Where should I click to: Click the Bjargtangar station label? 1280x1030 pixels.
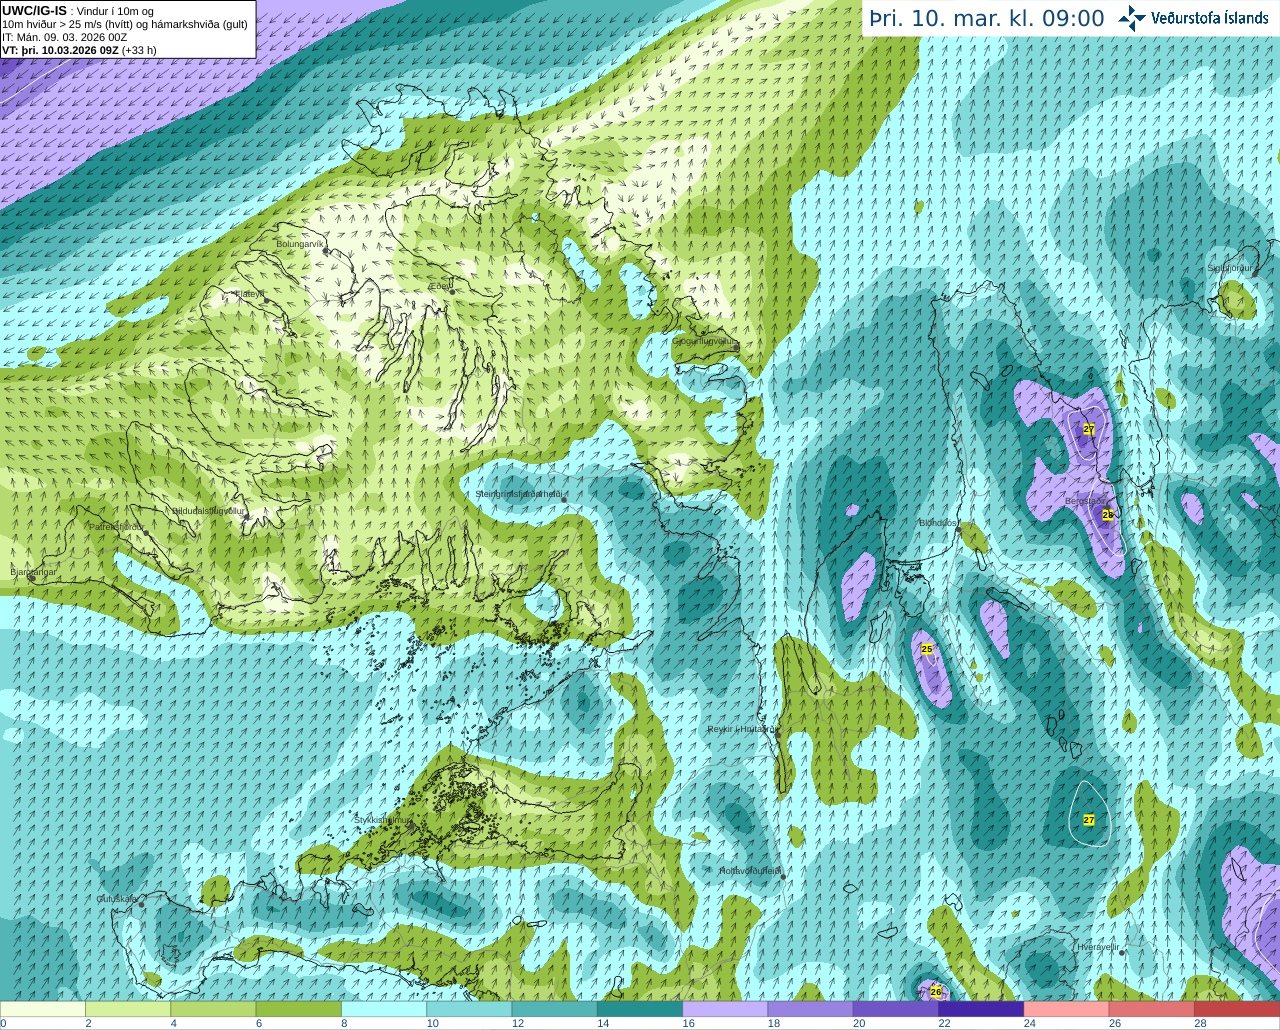[33, 572]
